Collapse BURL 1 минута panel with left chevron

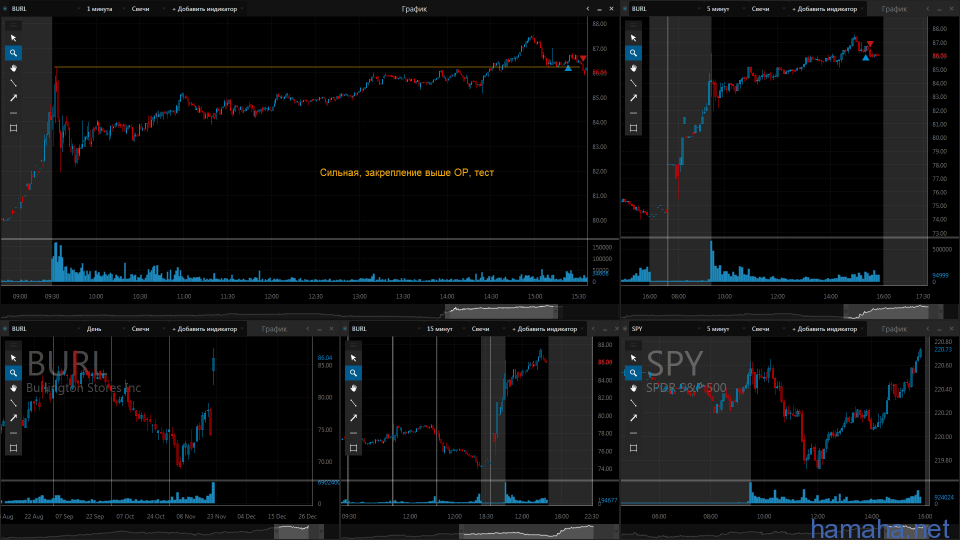coord(588,9)
